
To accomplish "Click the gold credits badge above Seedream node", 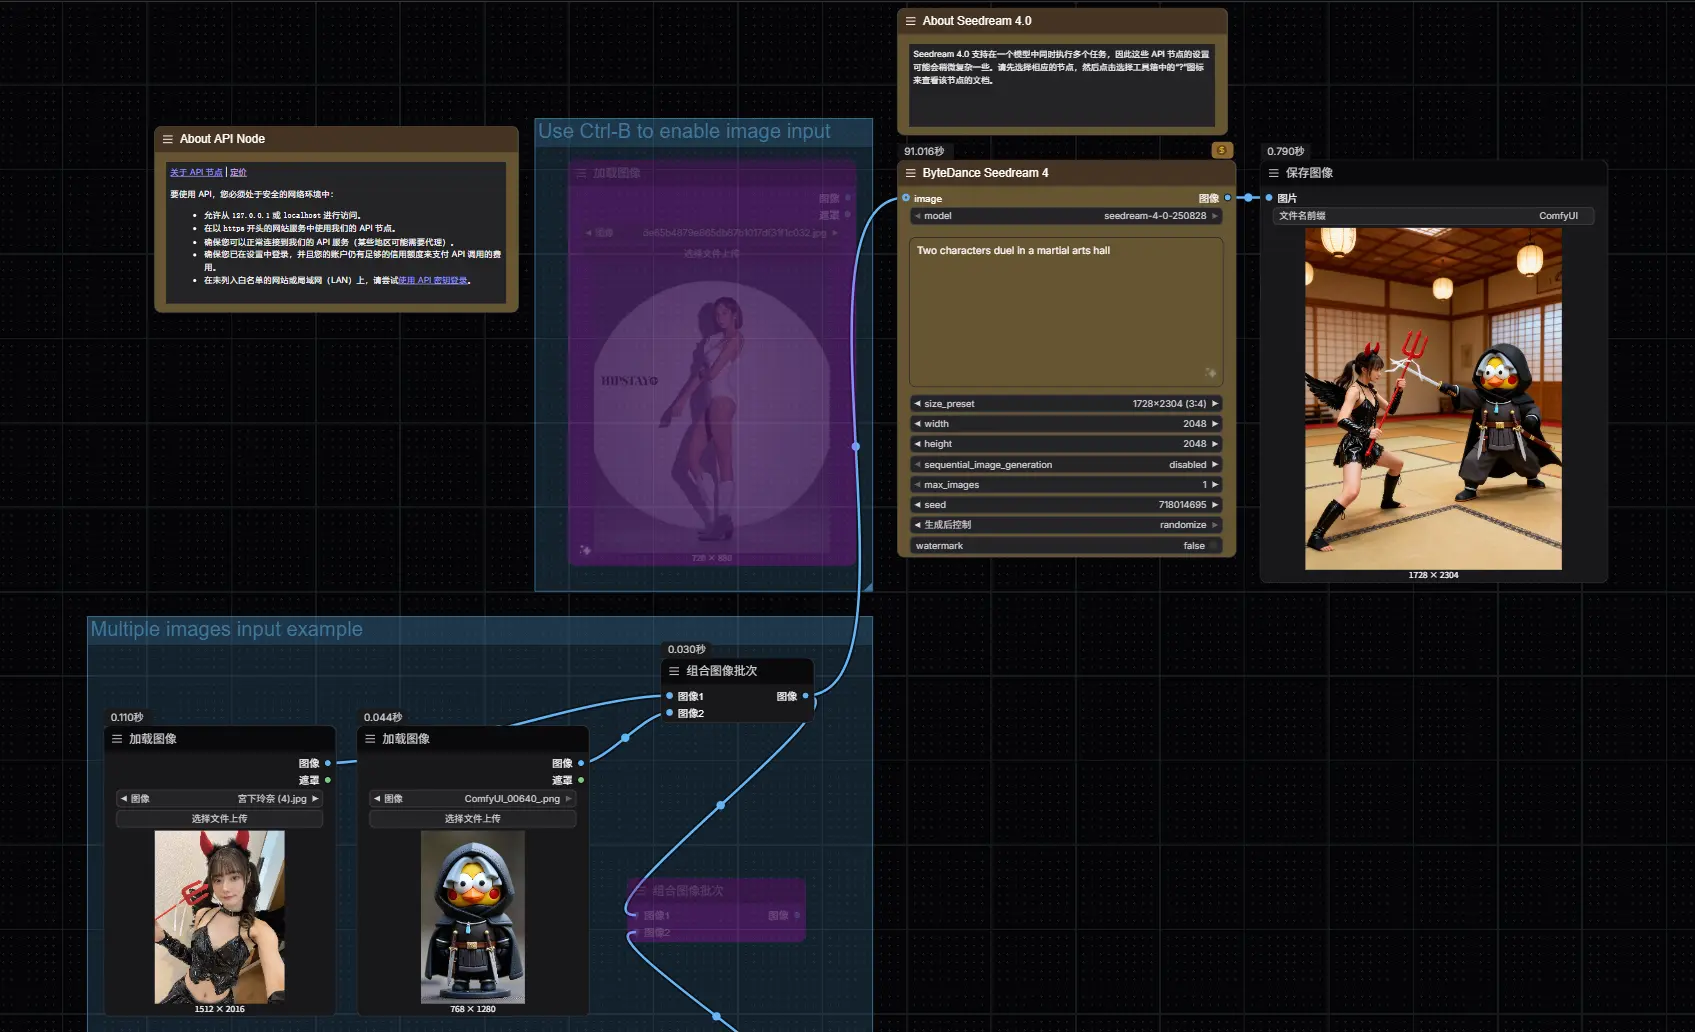I will pyautogui.click(x=1221, y=150).
